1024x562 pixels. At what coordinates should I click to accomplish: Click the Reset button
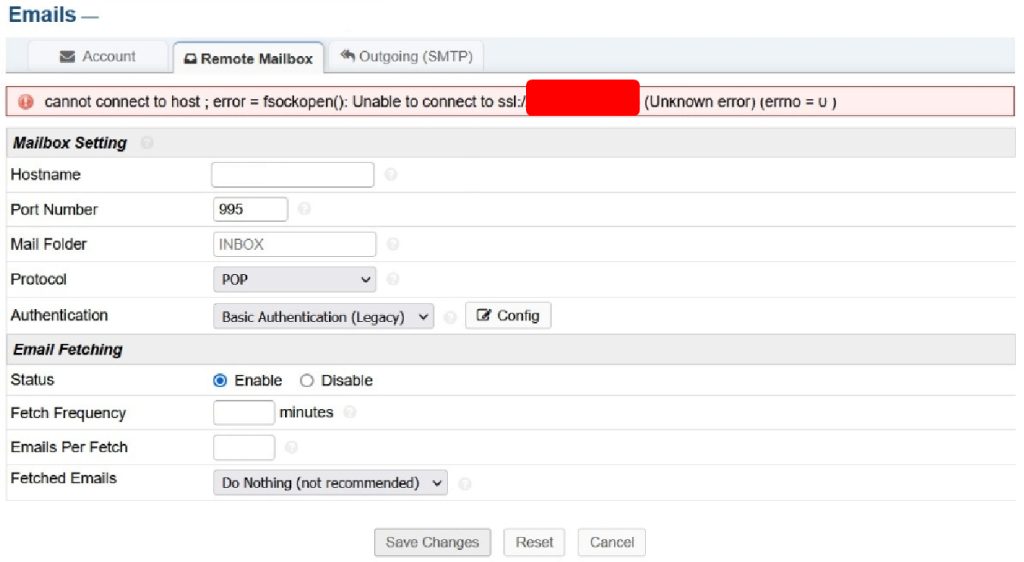tap(534, 542)
